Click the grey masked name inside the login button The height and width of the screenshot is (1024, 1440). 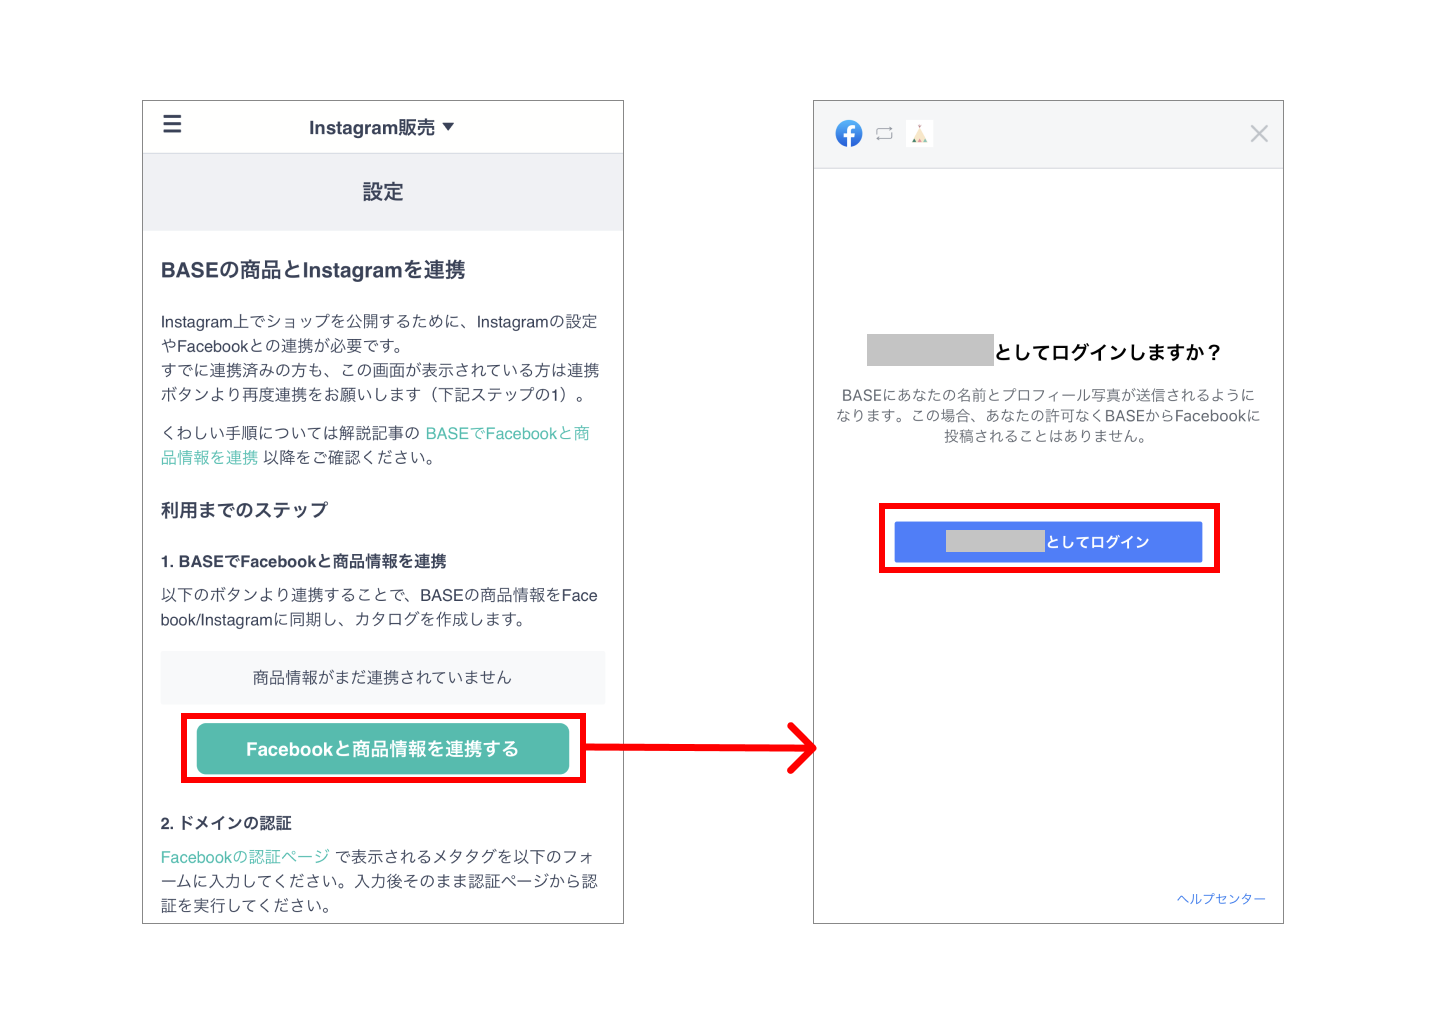click(995, 541)
